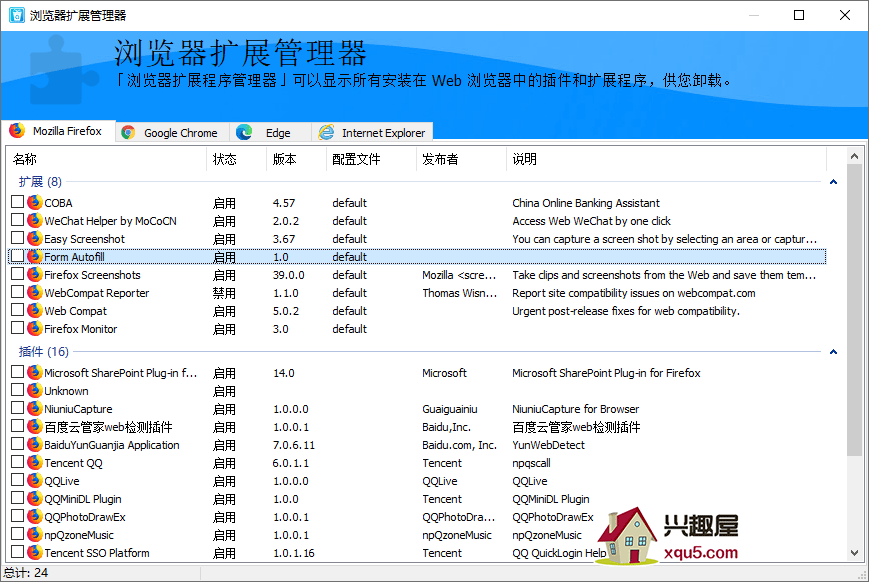Click the Firefox icon beside COBA
Screen dimensions: 869x582
click(34, 202)
